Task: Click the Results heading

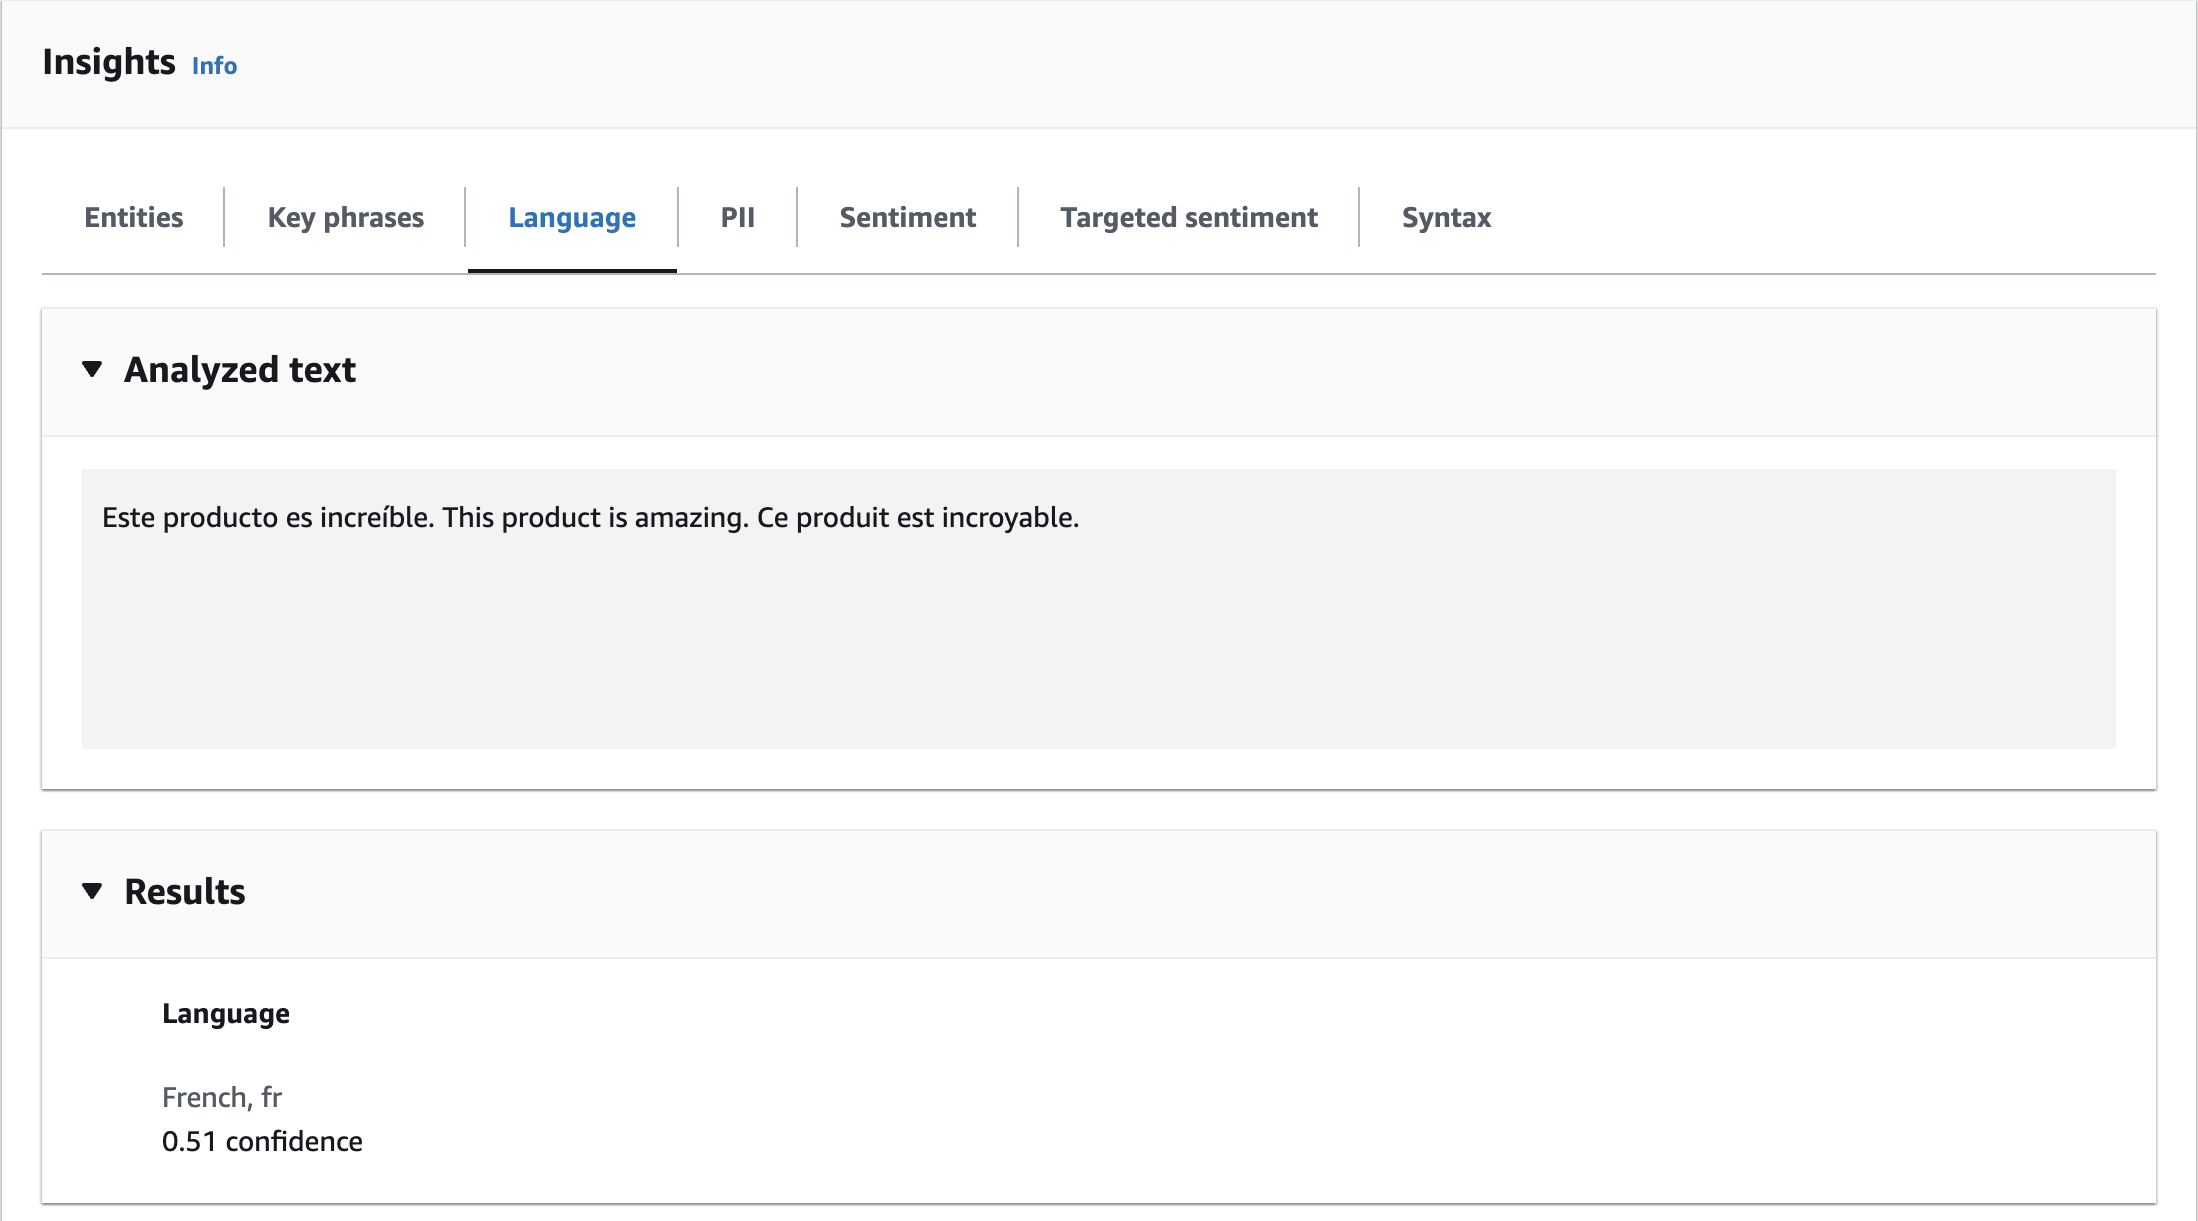Action: (185, 892)
